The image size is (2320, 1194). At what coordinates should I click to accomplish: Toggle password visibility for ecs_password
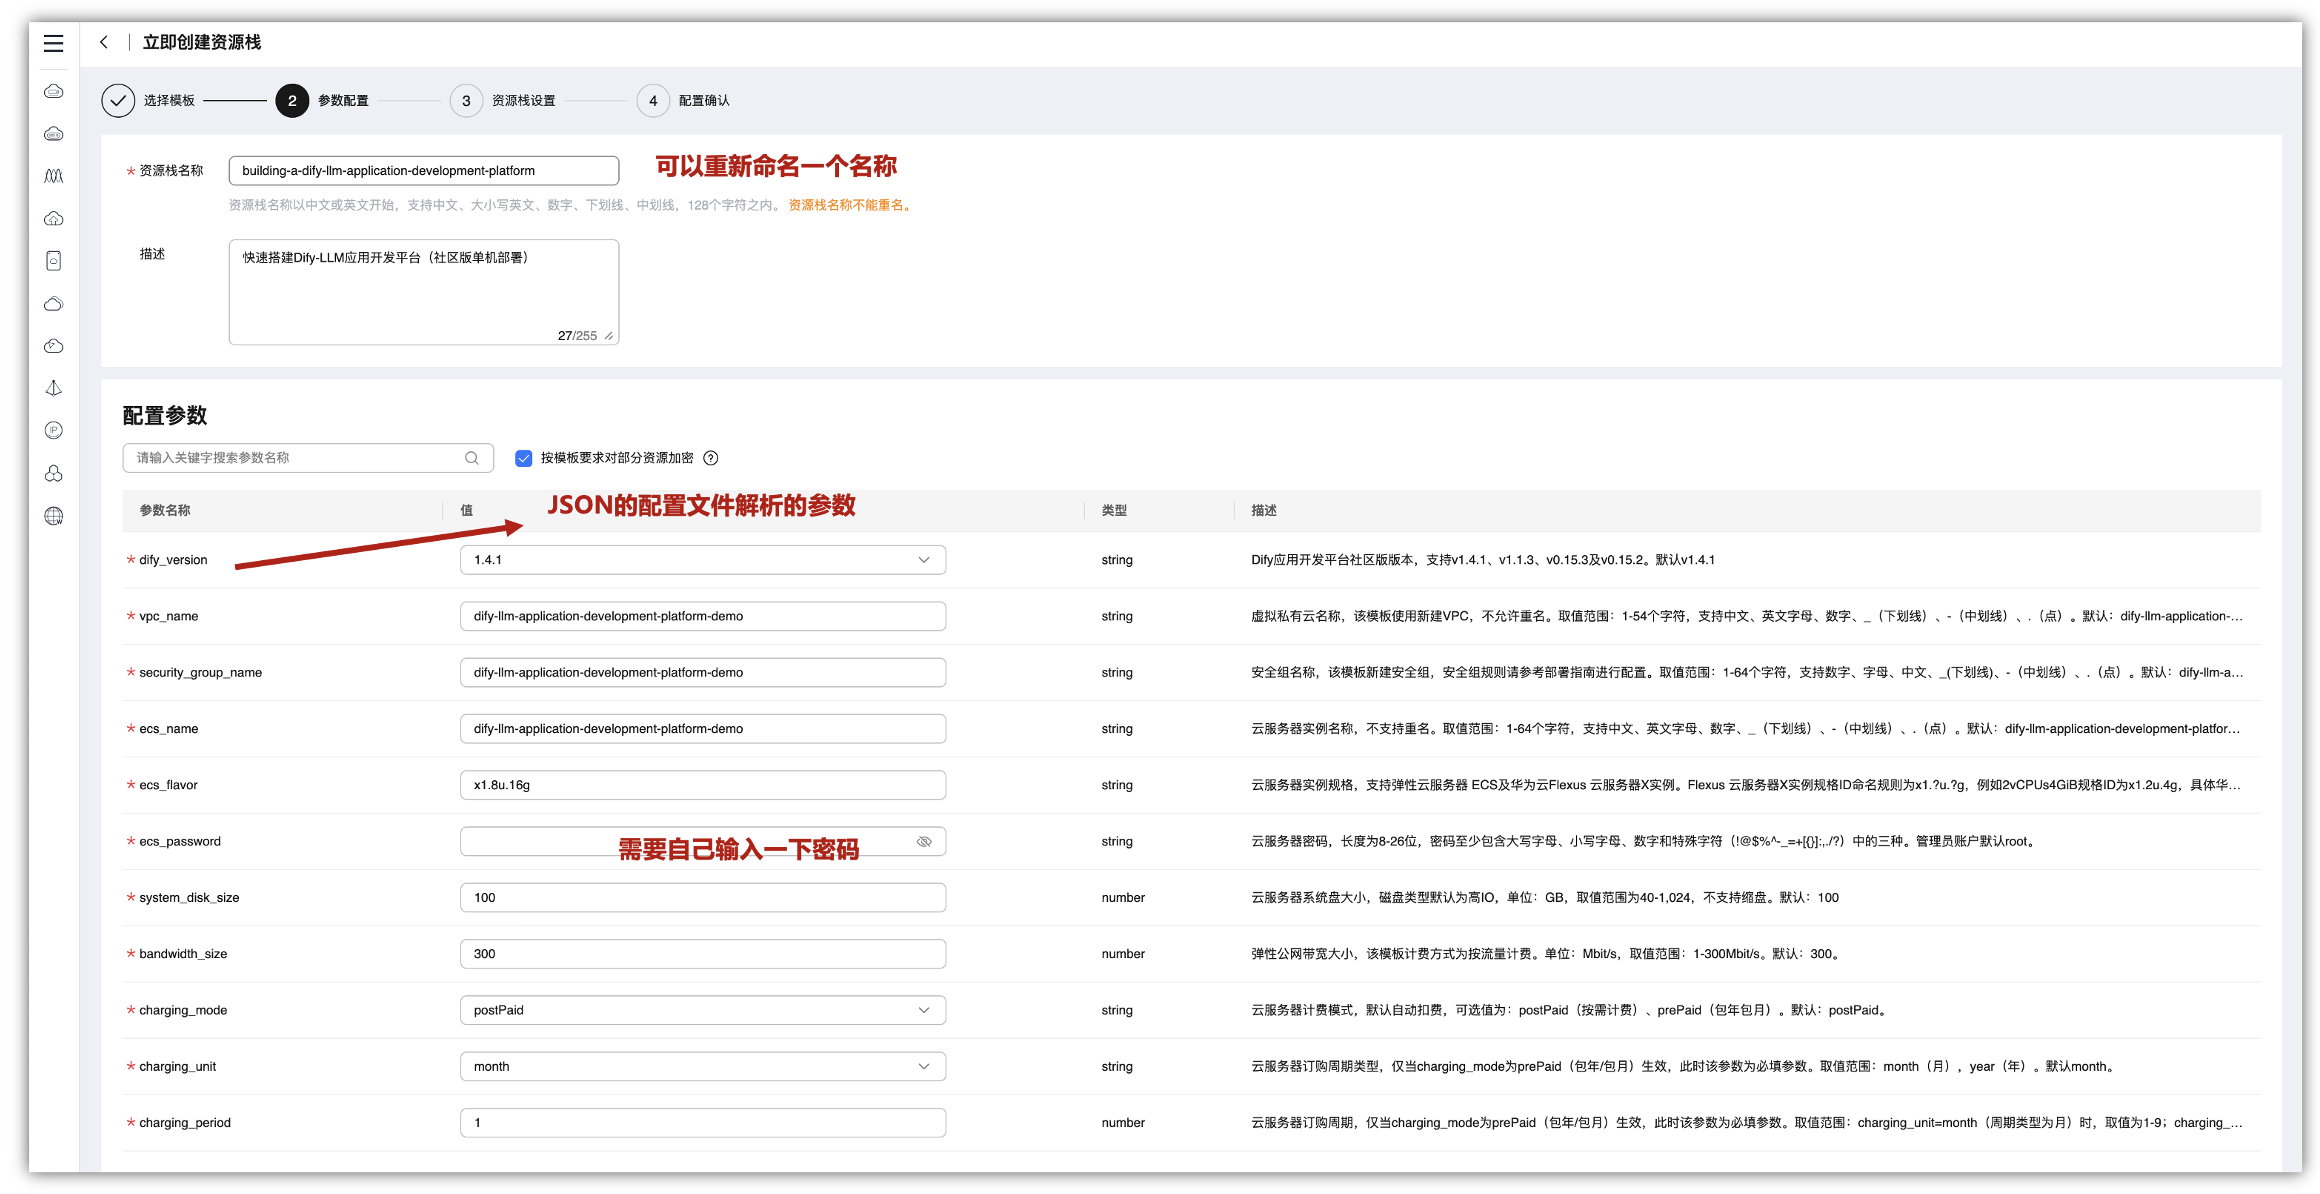coord(924,842)
